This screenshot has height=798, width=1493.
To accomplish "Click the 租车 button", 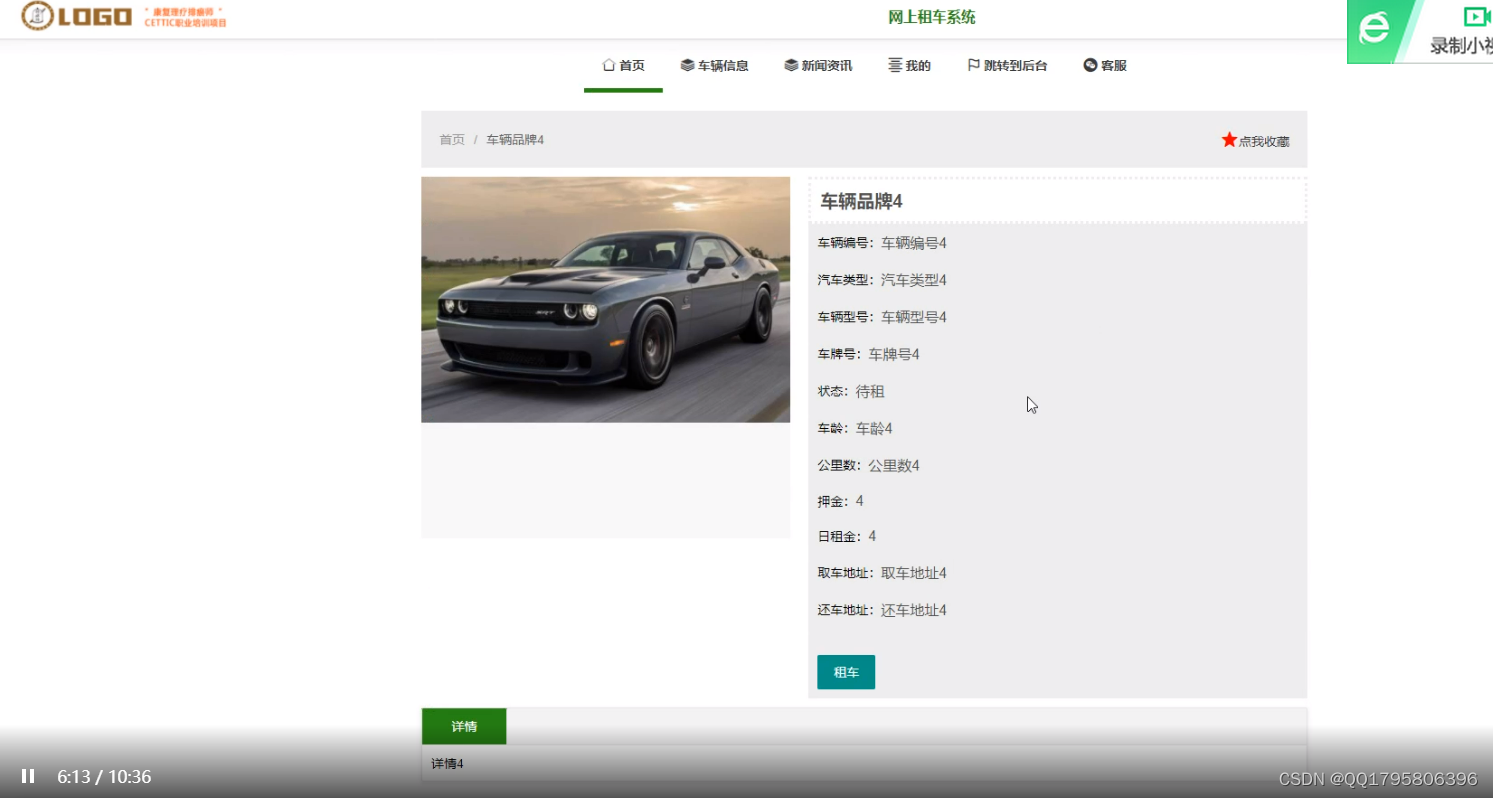I will point(846,672).
